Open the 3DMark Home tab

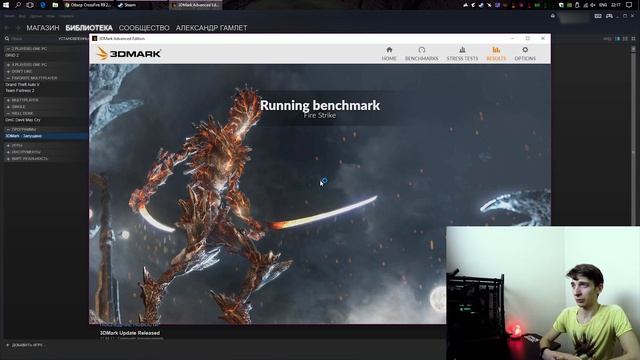(389, 53)
